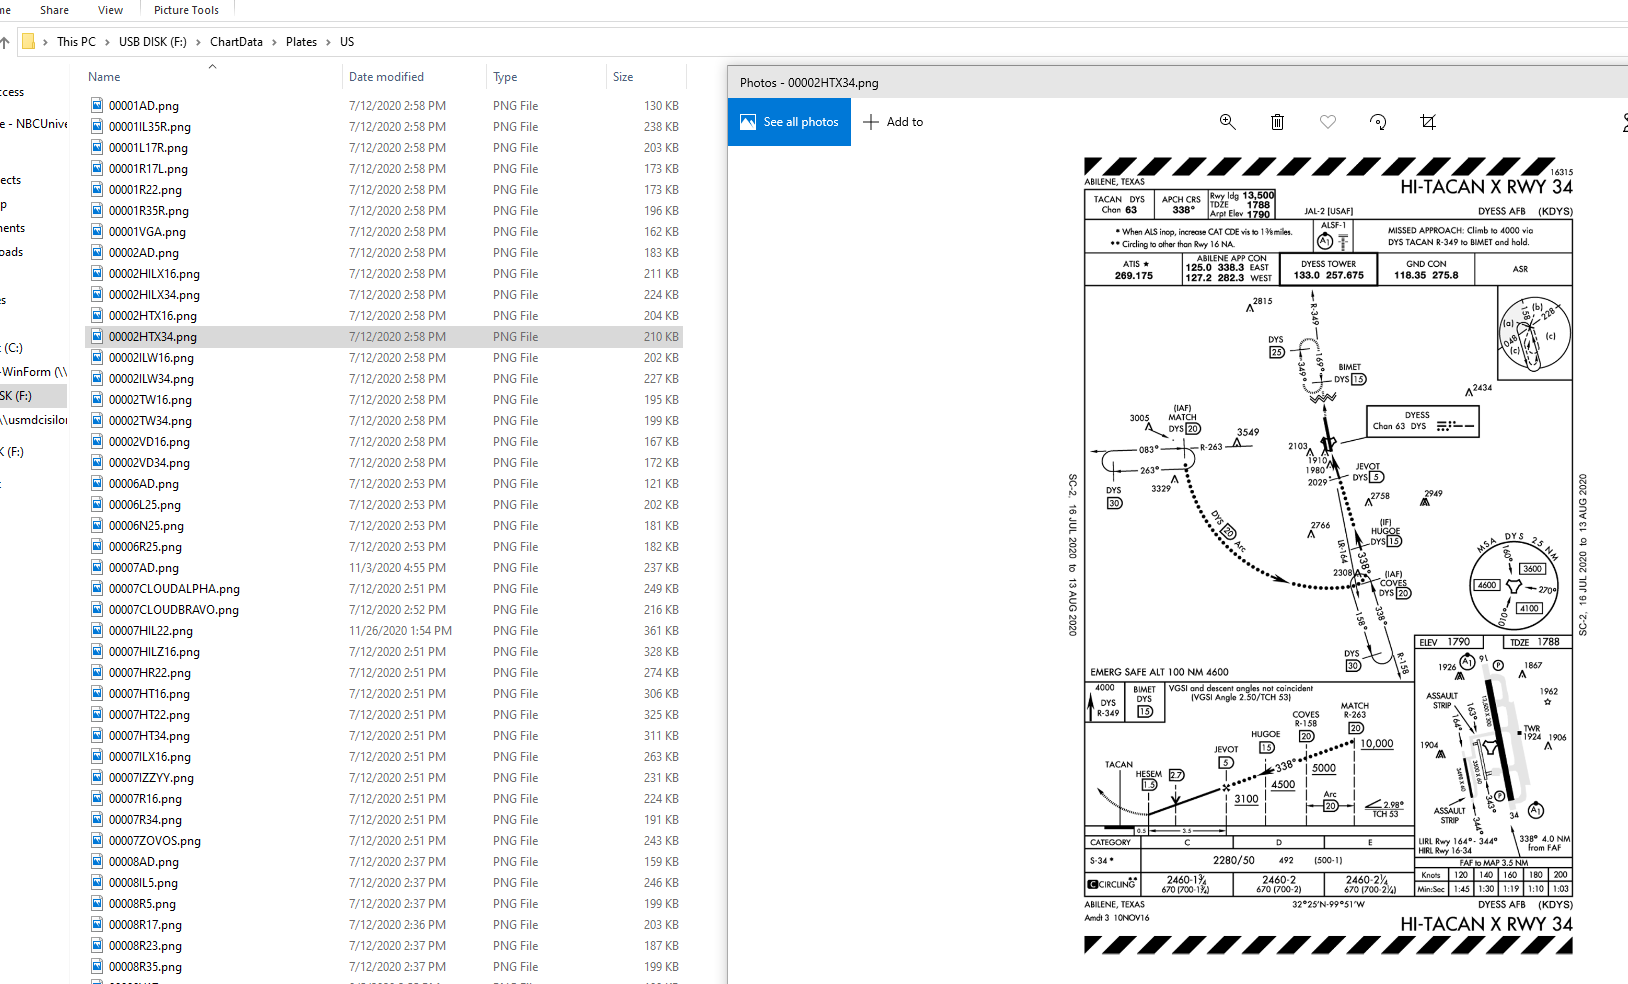Sort files by Date modified column

coord(386,77)
